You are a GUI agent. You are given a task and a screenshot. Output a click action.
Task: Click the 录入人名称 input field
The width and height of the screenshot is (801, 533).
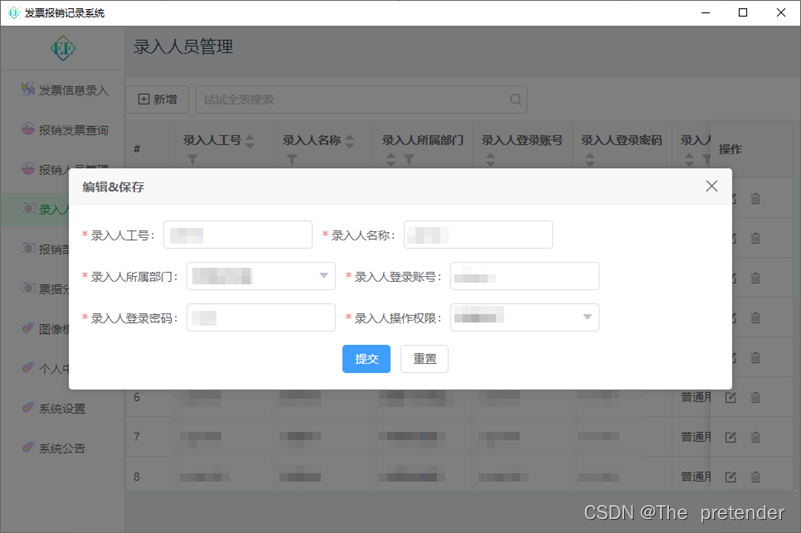click(478, 235)
